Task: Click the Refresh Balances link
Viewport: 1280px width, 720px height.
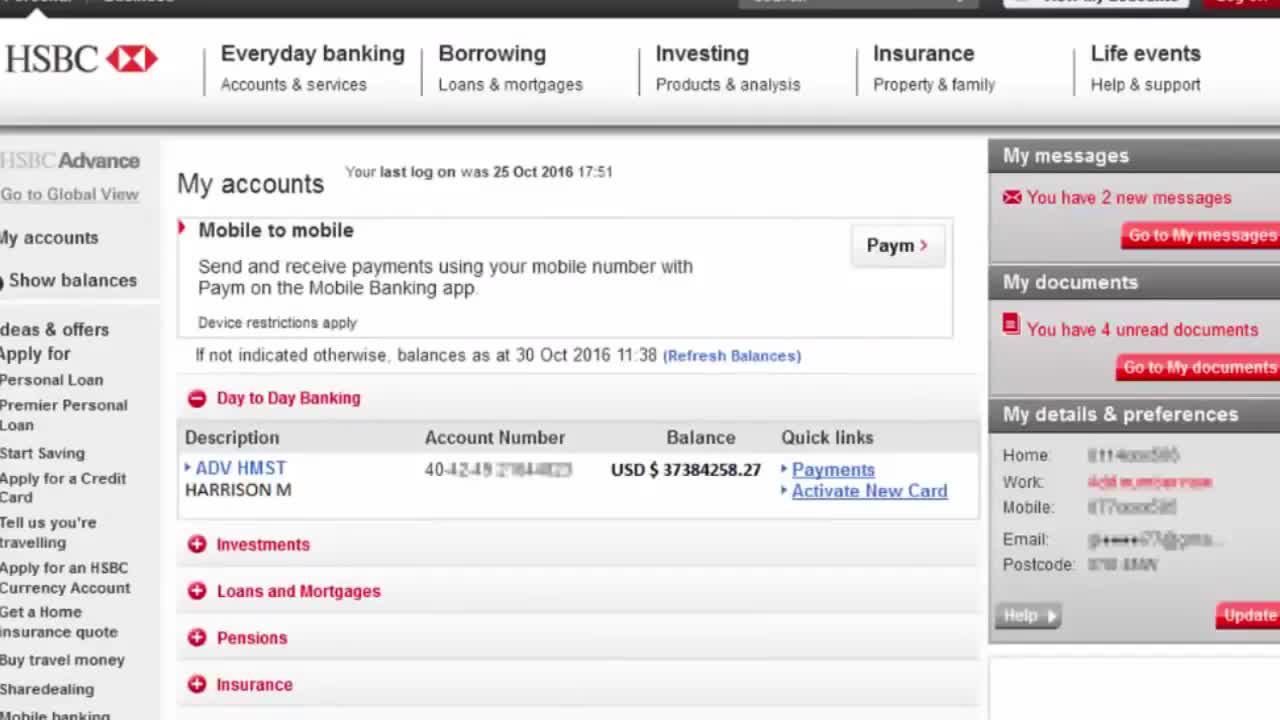Action: click(x=732, y=356)
